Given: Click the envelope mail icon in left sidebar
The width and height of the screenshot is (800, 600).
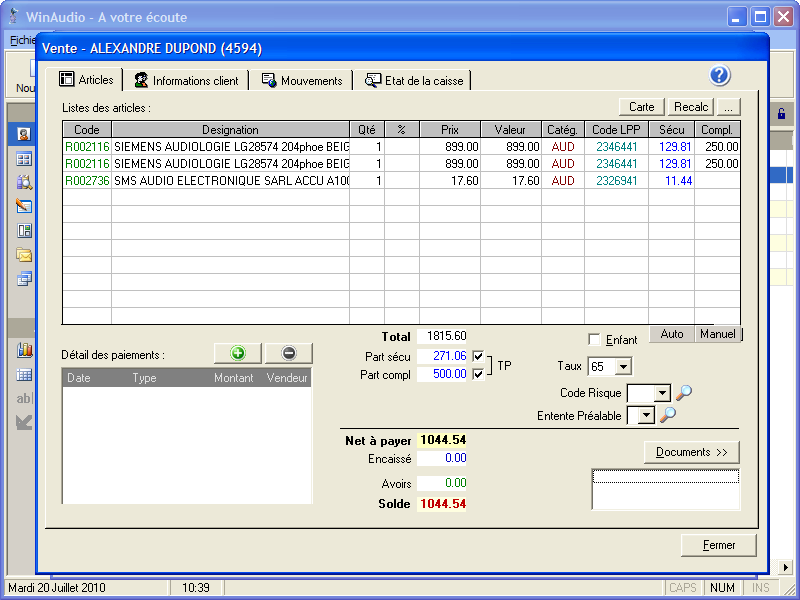Looking at the screenshot, I should click(24, 254).
